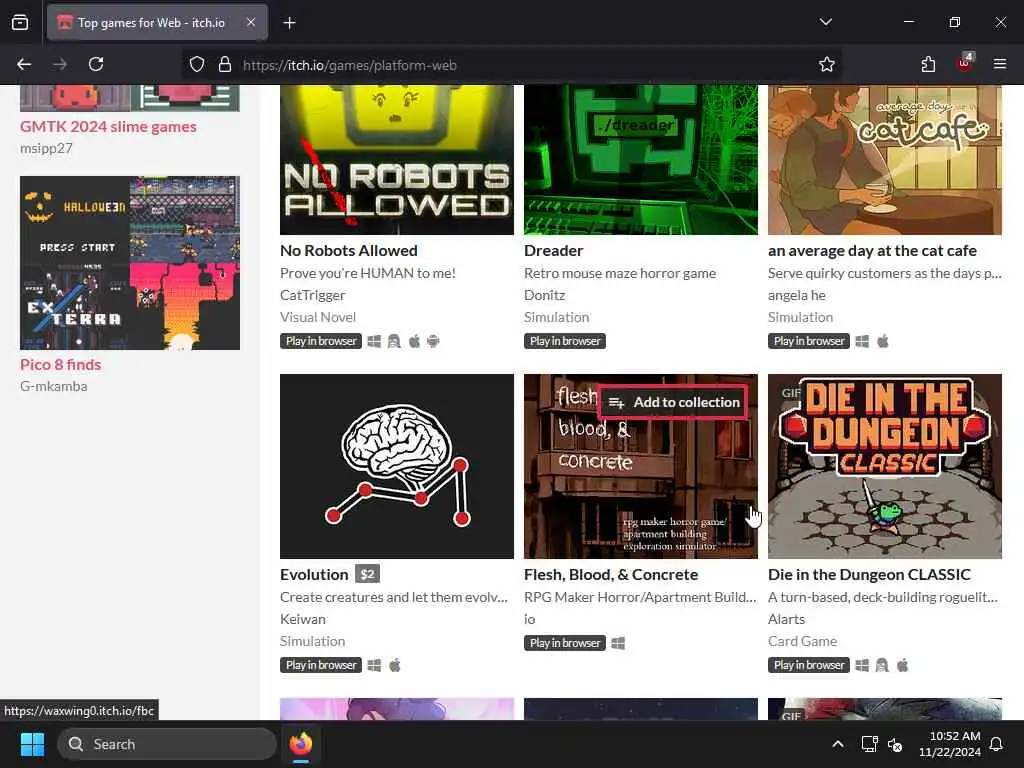The height and width of the screenshot is (768, 1024).
Task: Open the No Robots Allowed game title
Action: pyautogui.click(x=349, y=251)
